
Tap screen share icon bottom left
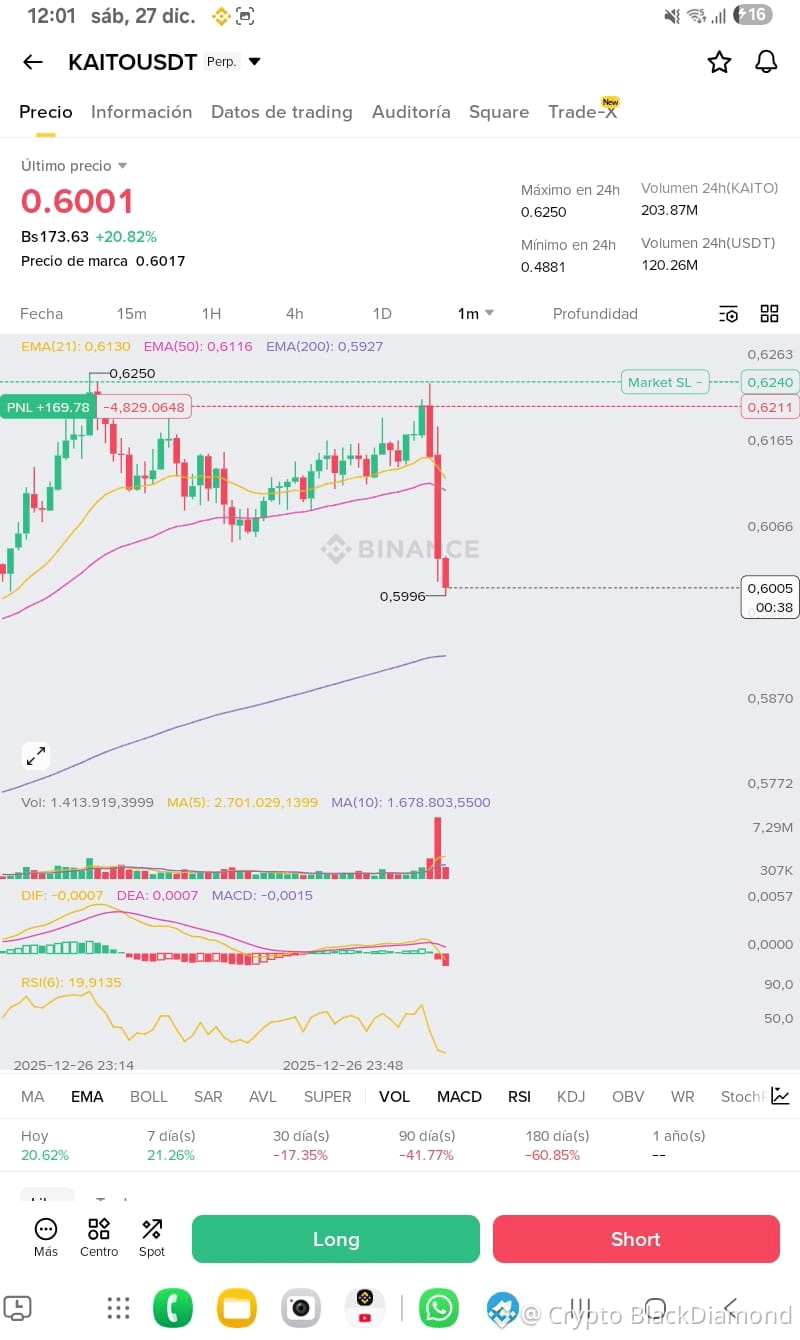click(x=18, y=1308)
